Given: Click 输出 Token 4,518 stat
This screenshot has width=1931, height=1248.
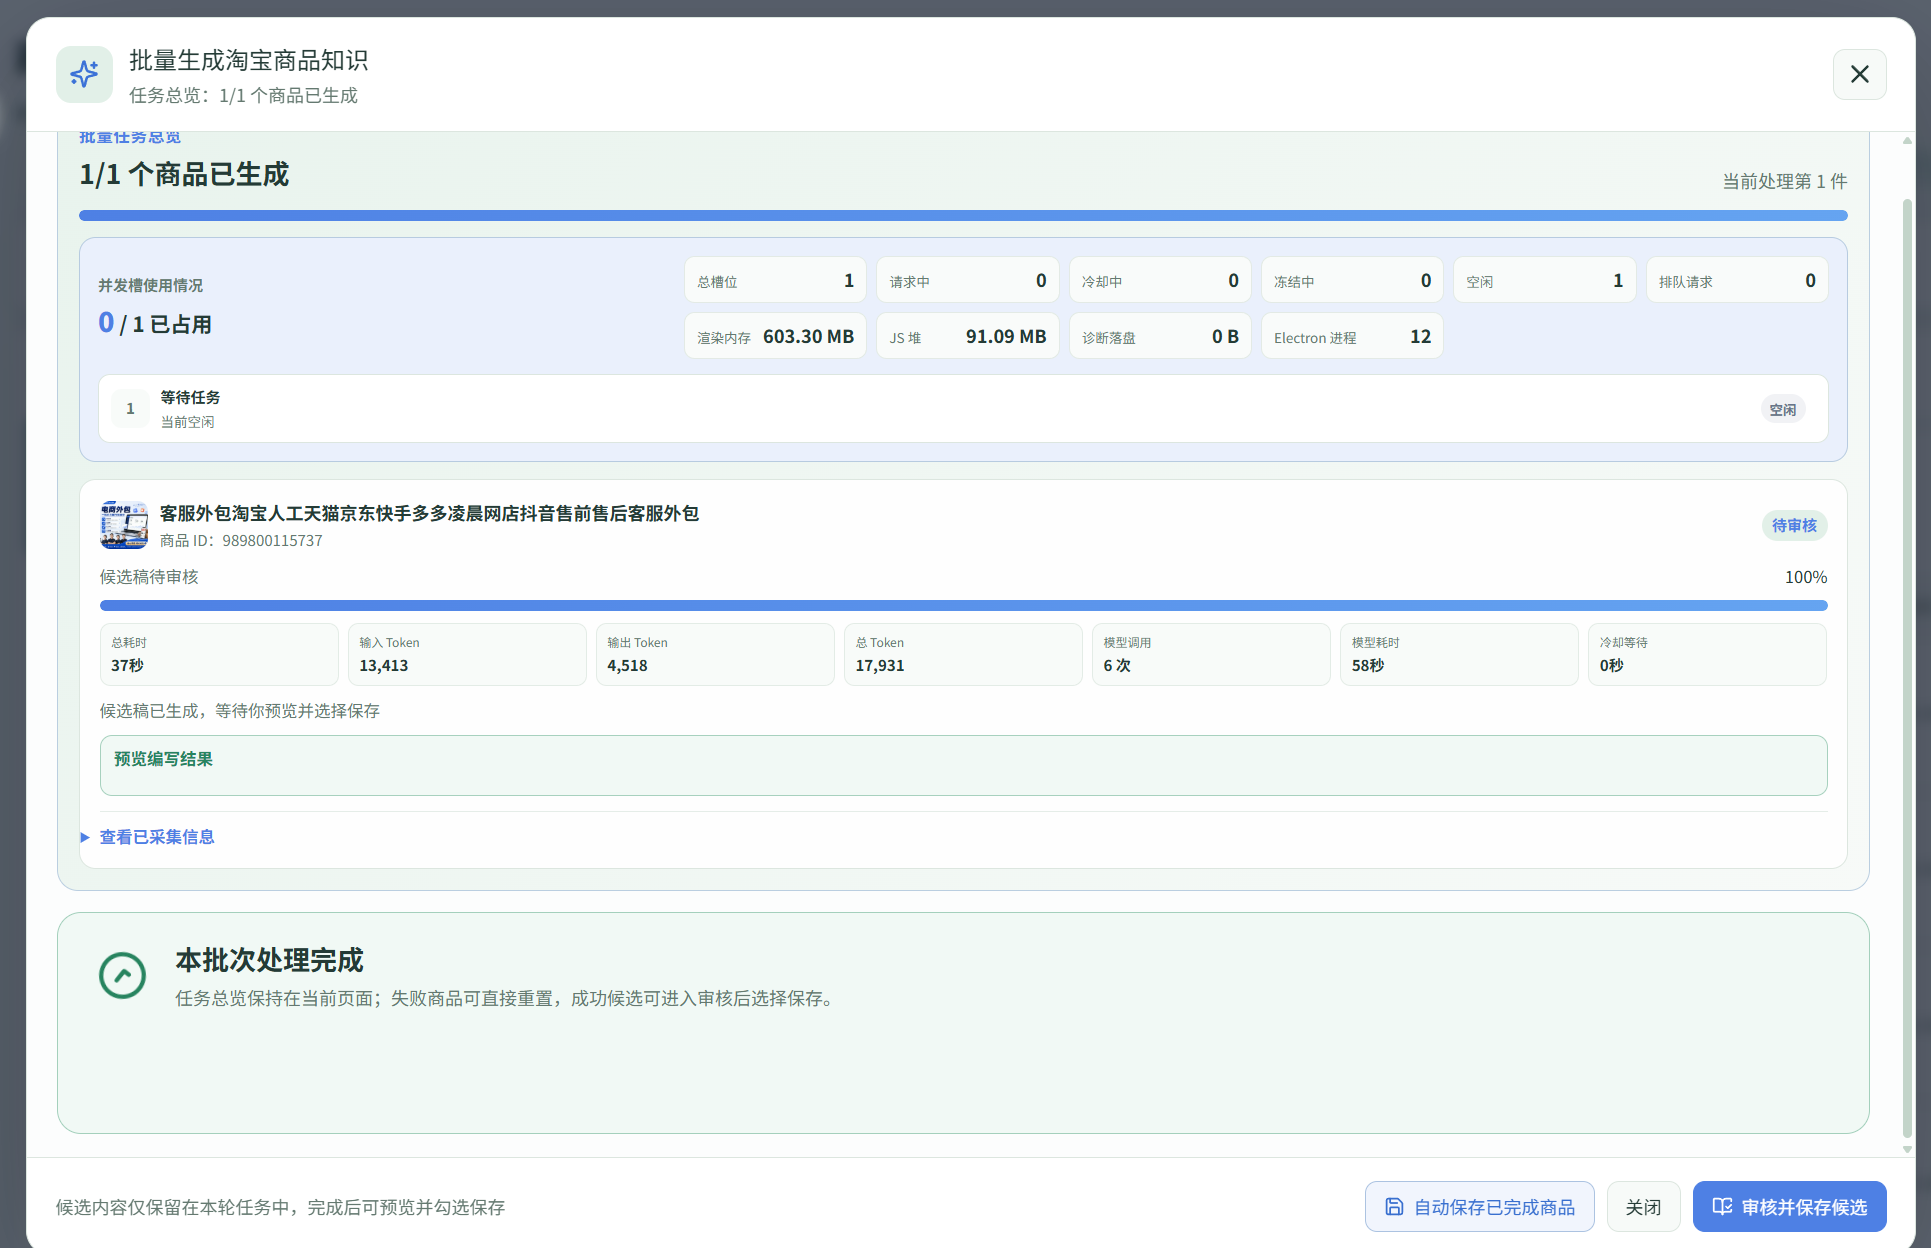Looking at the screenshot, I should [x=715, y=654].
